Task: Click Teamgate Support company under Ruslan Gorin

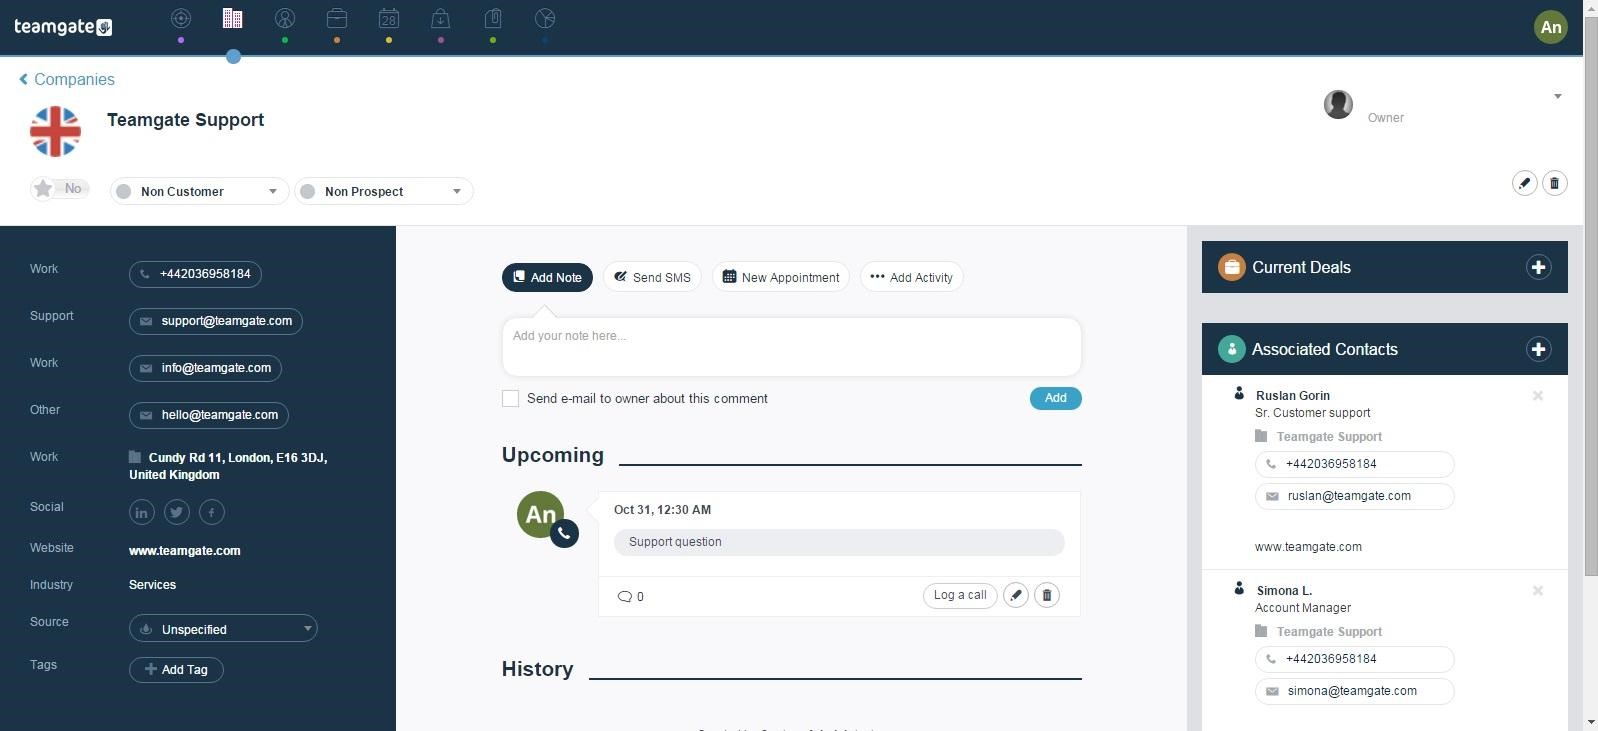Action: point(1329,437)
